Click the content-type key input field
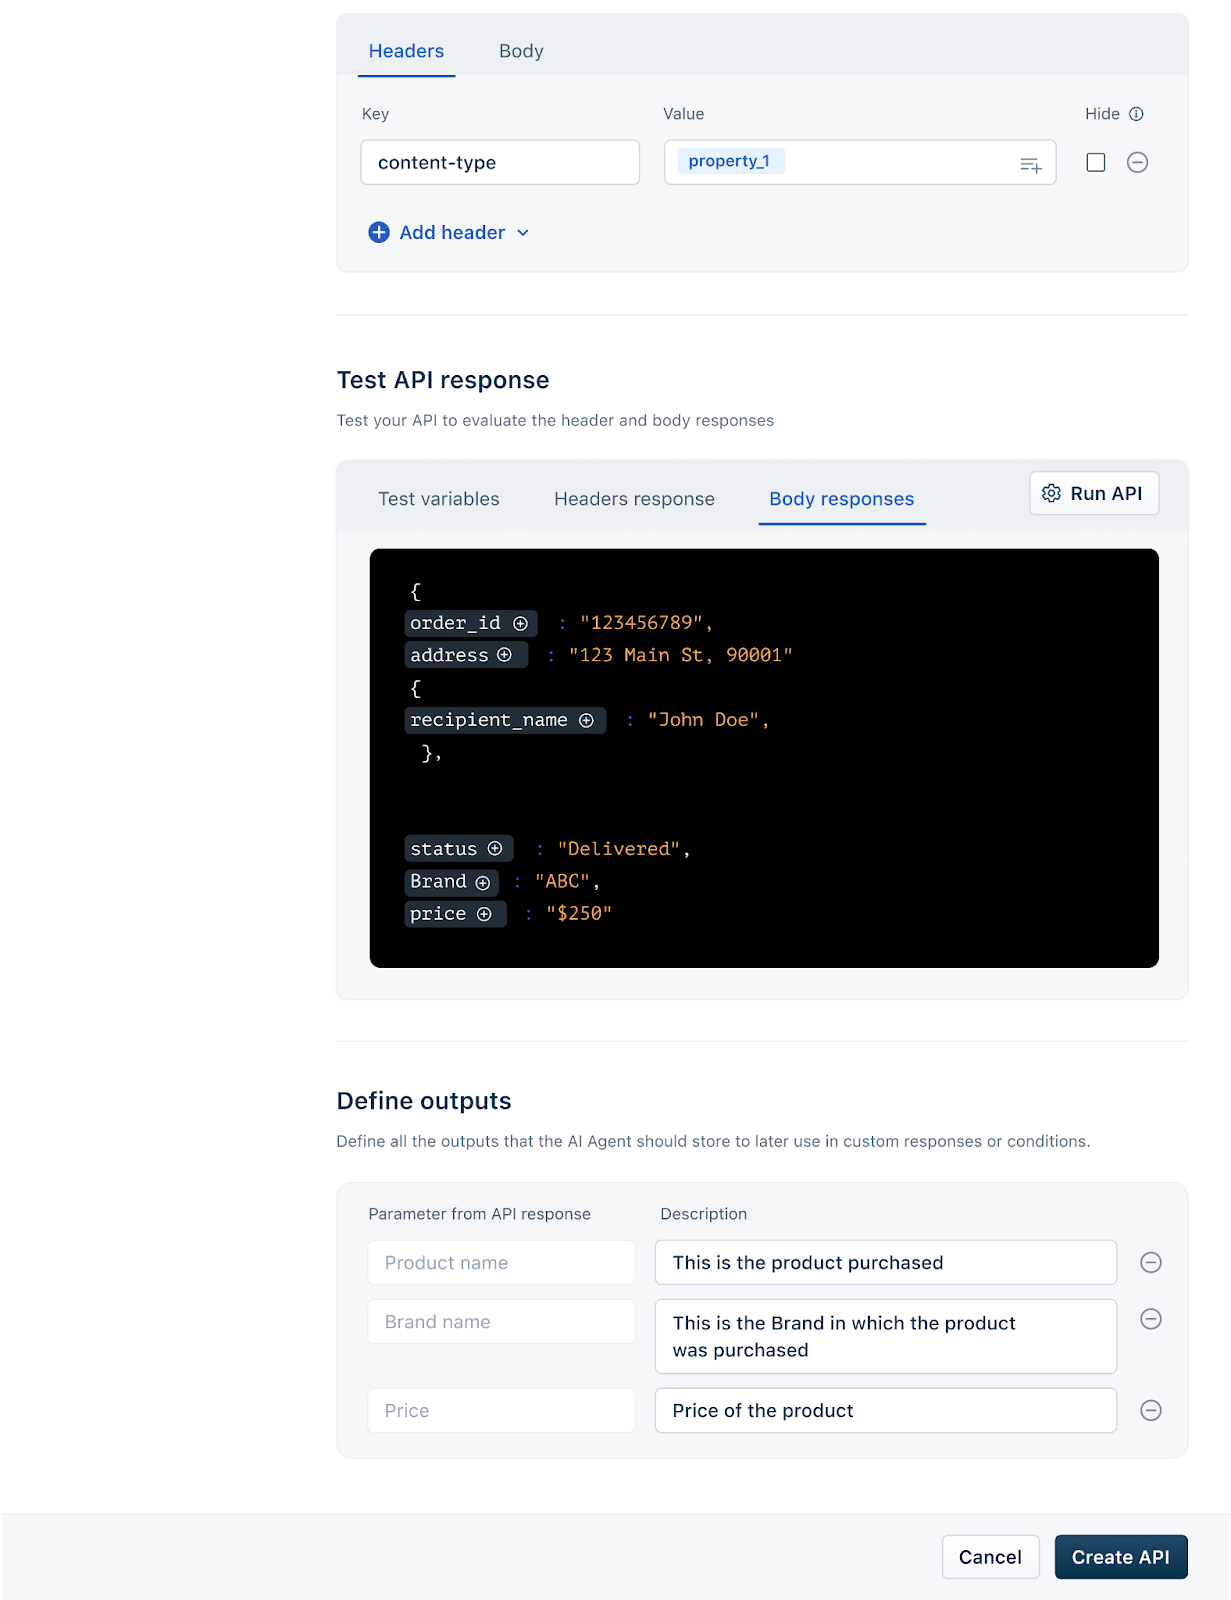Viewport: 1231px width, 1600px height. tap(500, 162)
